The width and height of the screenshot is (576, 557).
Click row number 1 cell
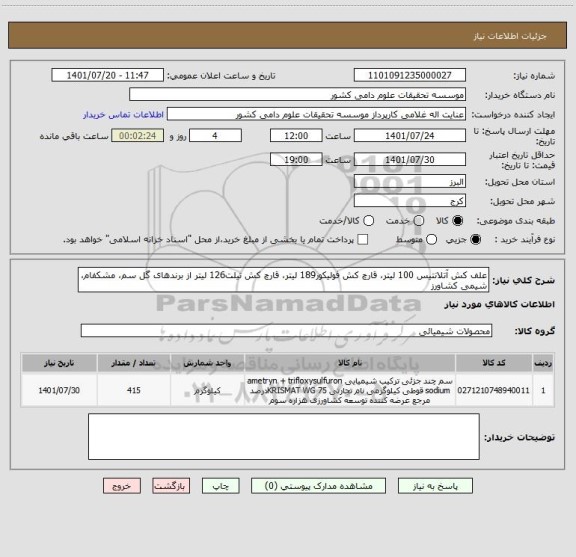543,390
